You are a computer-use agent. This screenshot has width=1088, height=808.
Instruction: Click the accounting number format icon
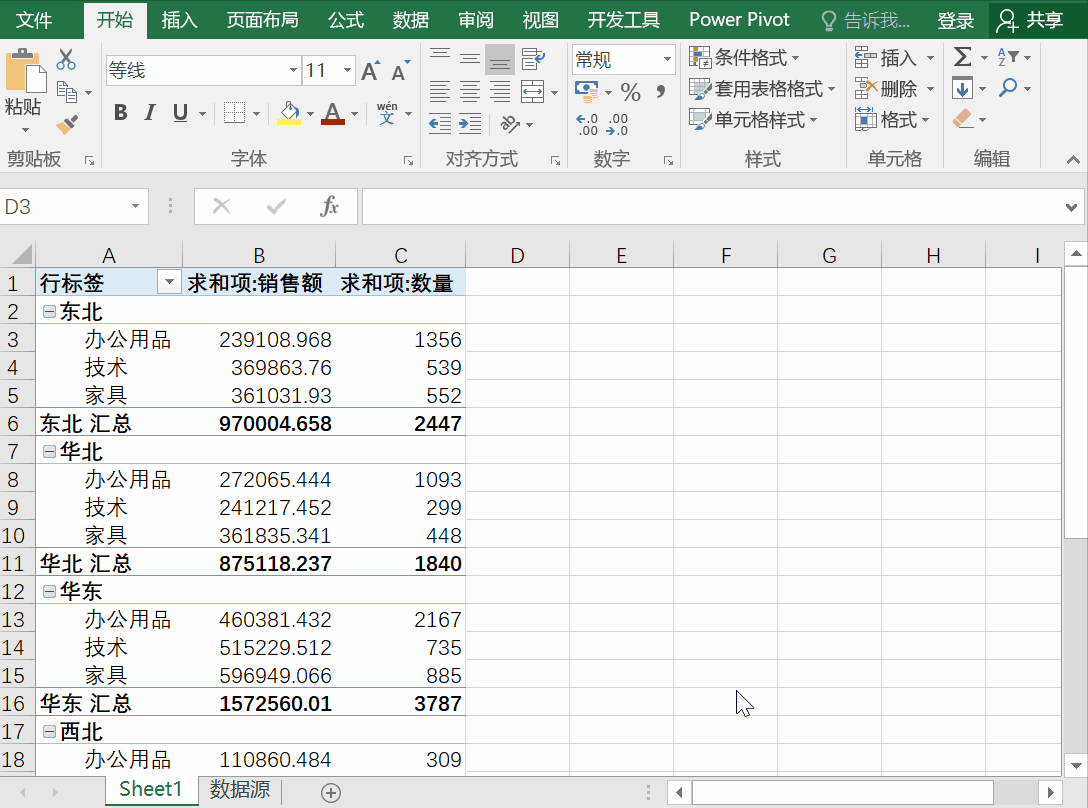586,92
